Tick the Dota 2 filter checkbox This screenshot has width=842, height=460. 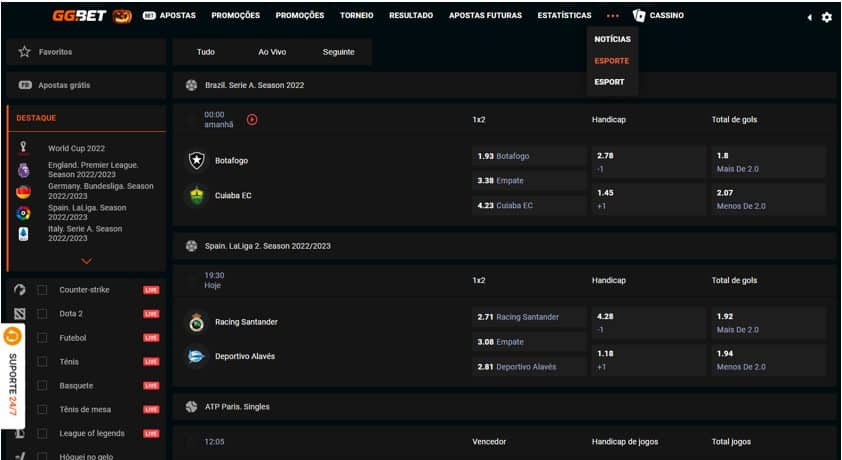(42, 314)
